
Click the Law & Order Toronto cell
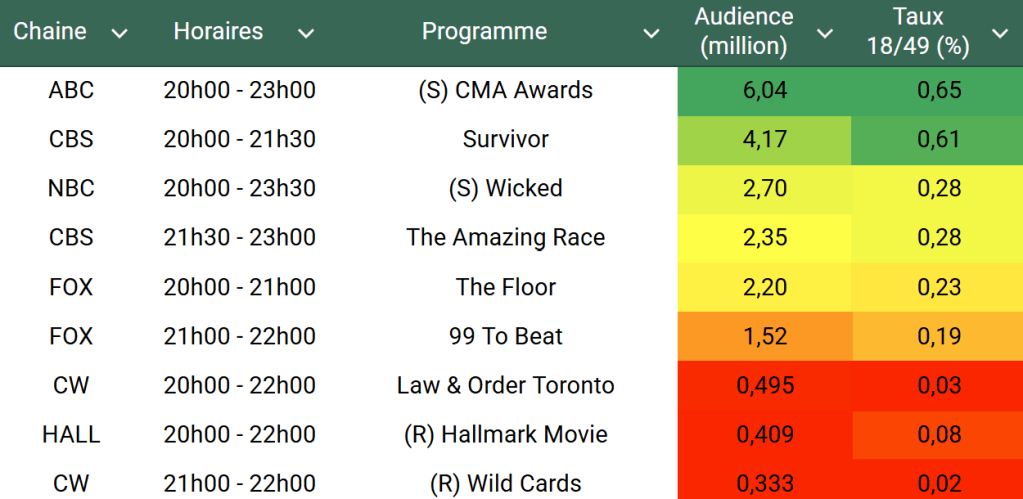(505, 385)
